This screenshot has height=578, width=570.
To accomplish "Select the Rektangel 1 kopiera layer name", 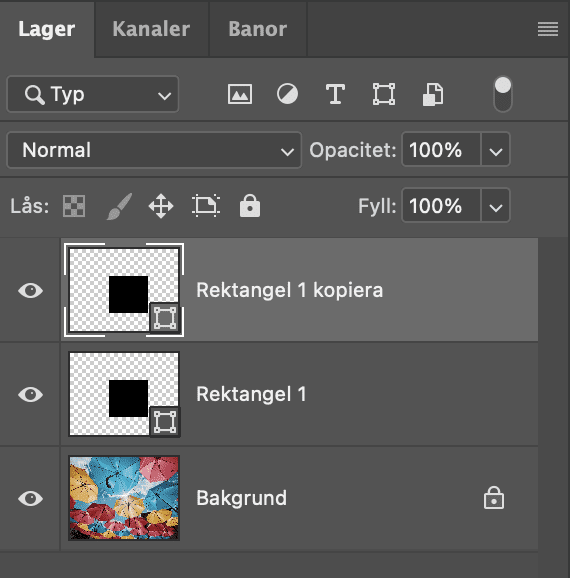I will click(x=289, y=290).
